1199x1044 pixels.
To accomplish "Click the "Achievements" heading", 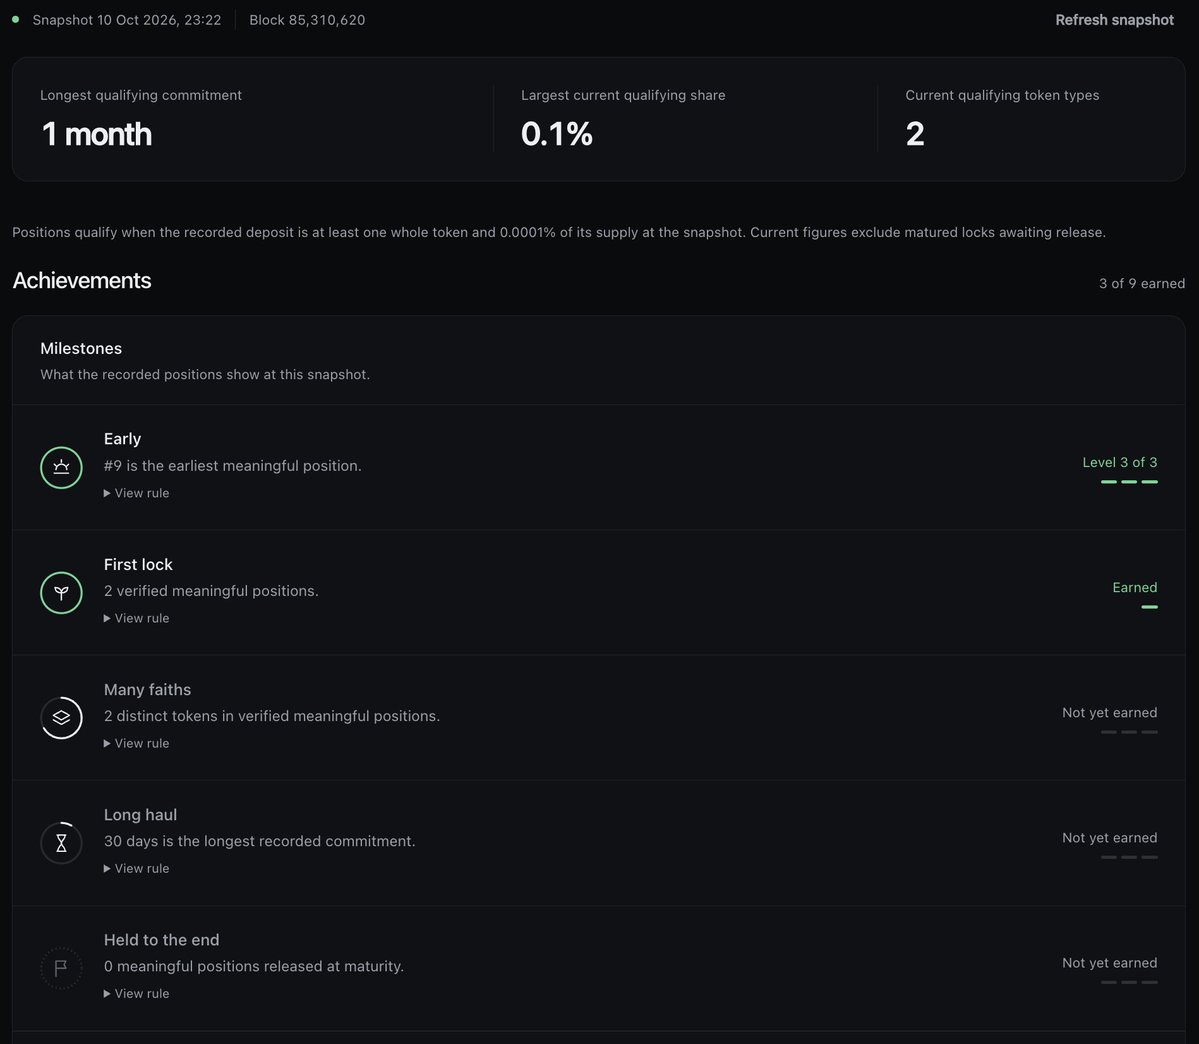I will (x=82, y=281).
